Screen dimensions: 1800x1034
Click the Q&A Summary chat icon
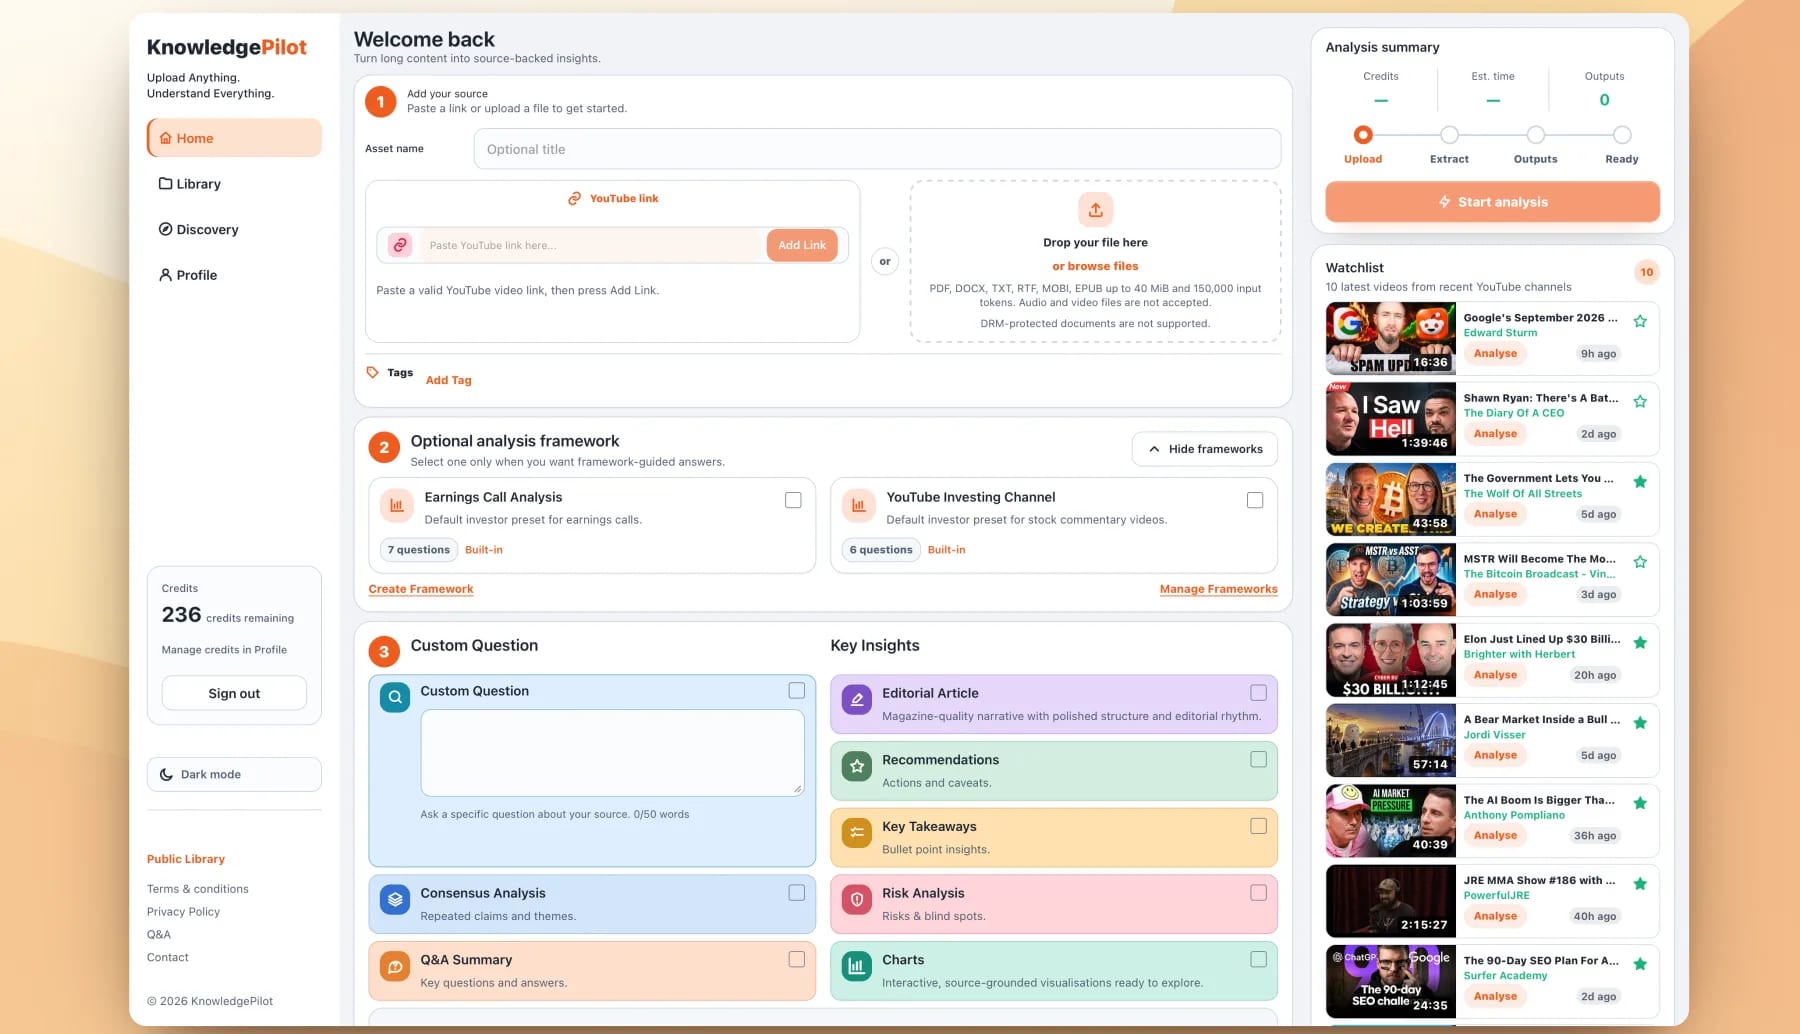[x=395, y=967]
